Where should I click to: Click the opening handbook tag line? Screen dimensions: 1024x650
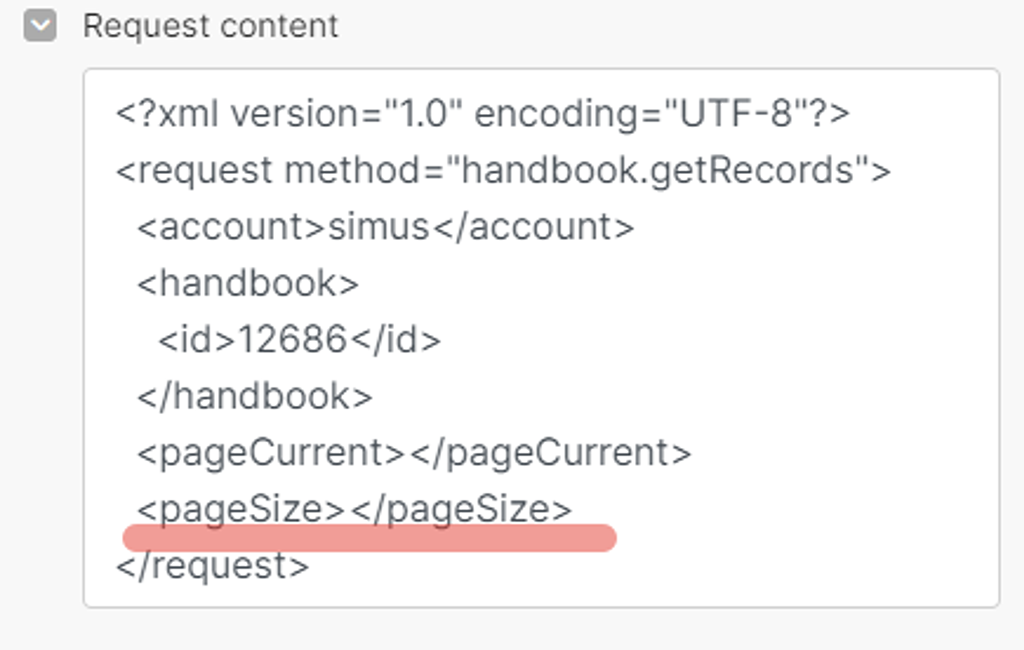pyautogui.click(x=248, y=284)
